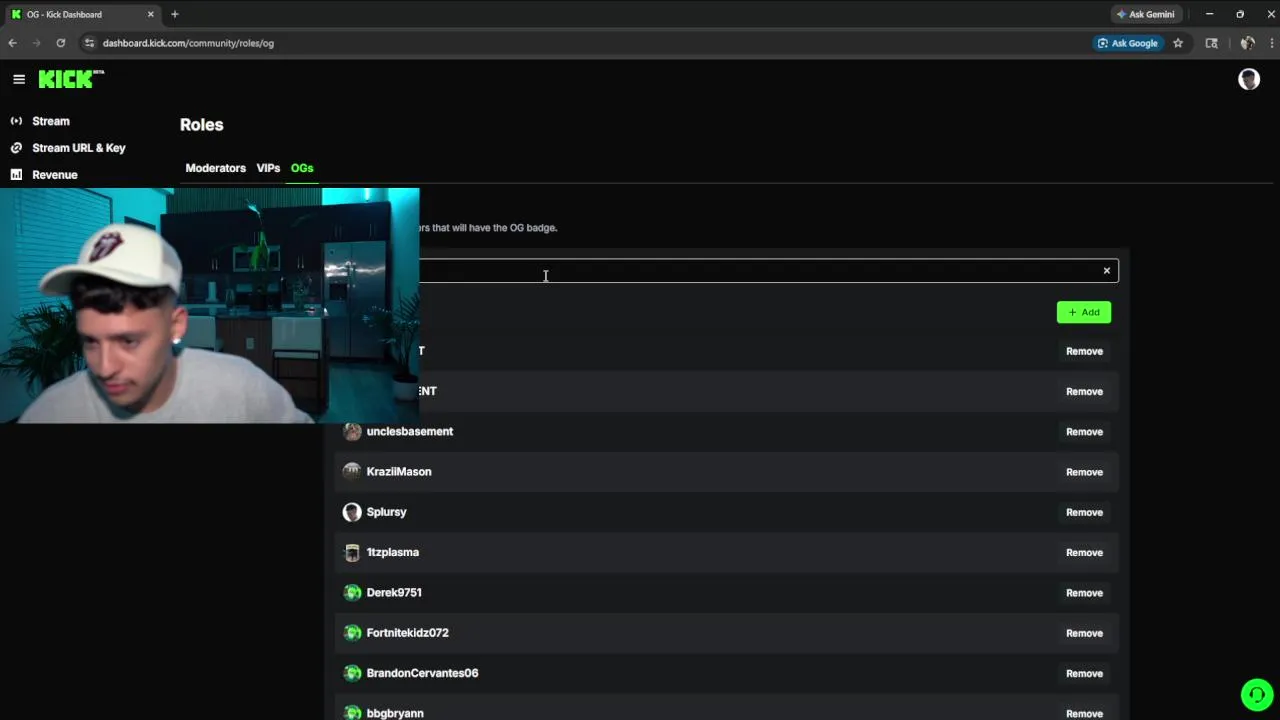Click the Stream broadcast icon
1280x720 pixels.
(16, 121)
